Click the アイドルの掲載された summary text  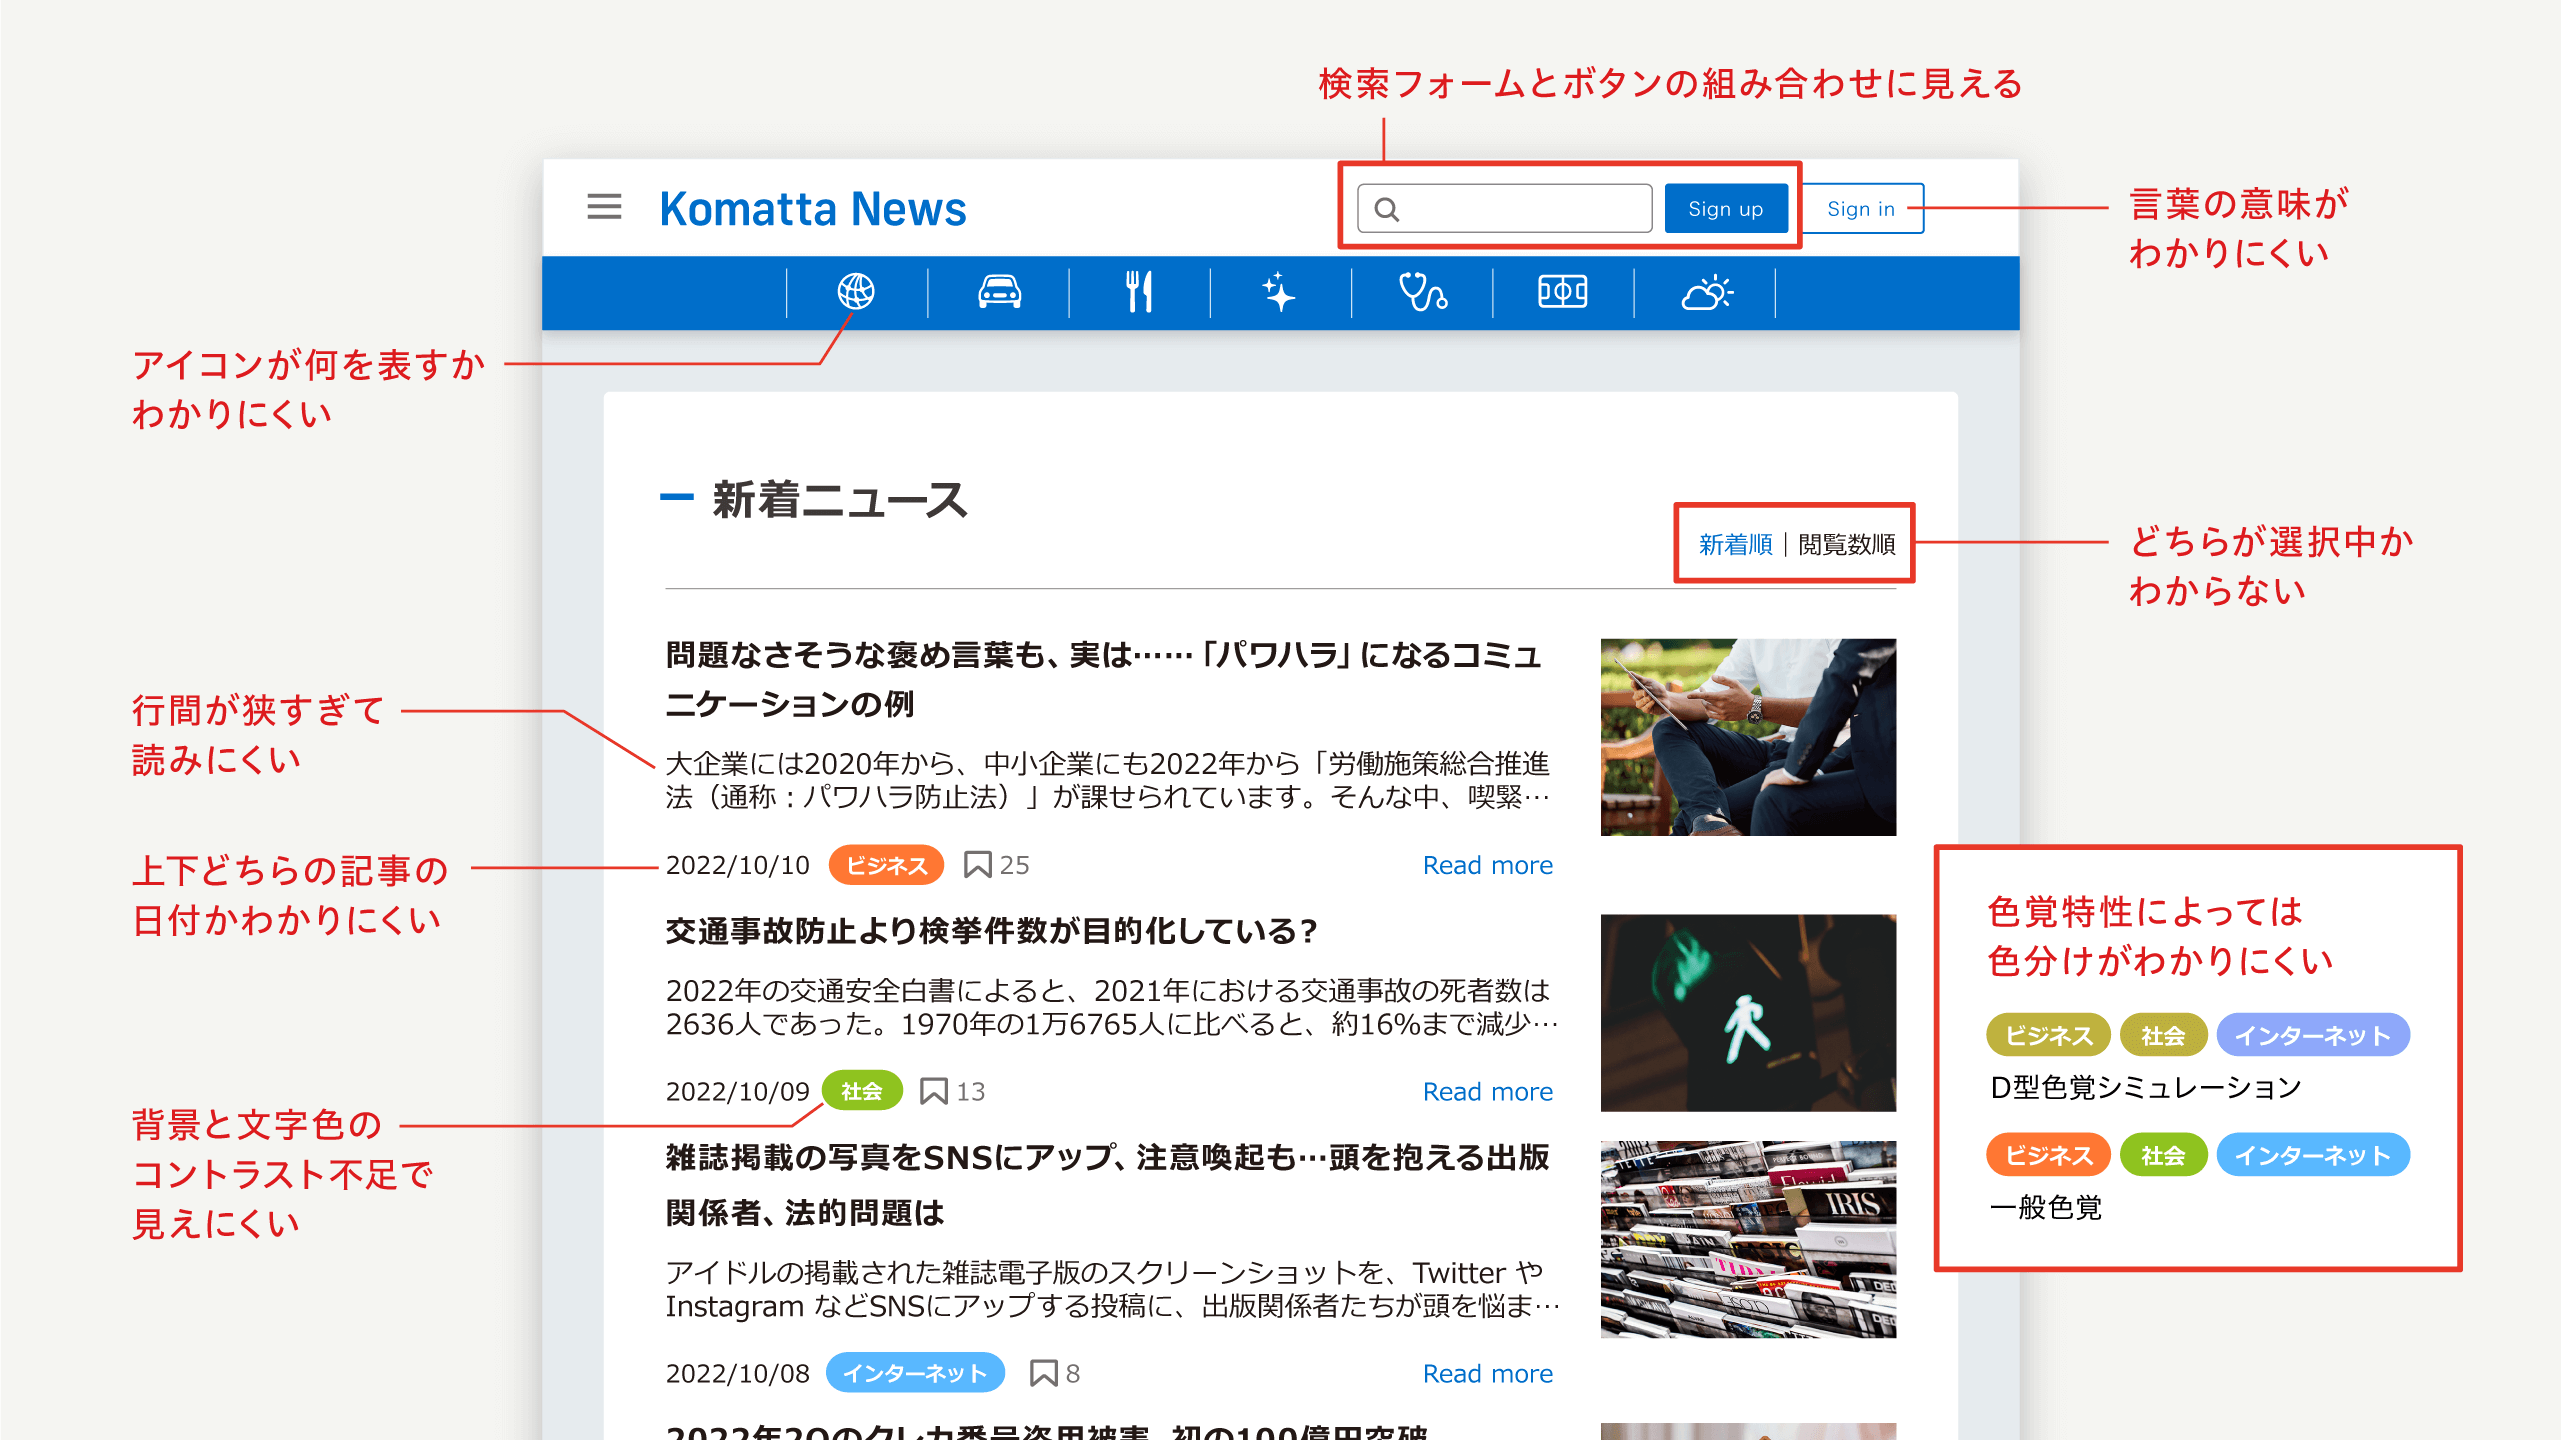coord(1112,1289)
